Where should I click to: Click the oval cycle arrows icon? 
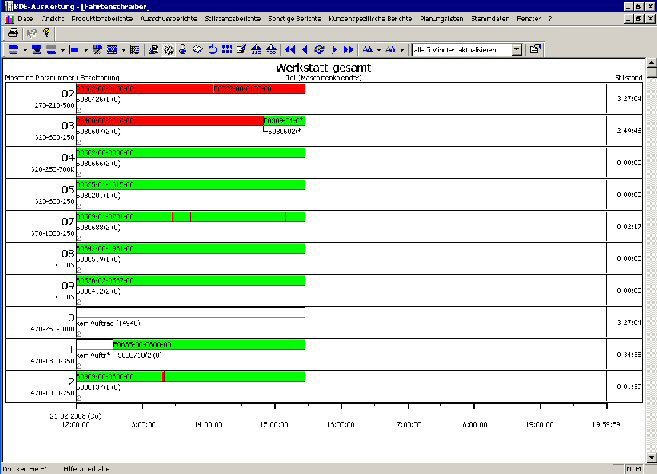point(198,50)
